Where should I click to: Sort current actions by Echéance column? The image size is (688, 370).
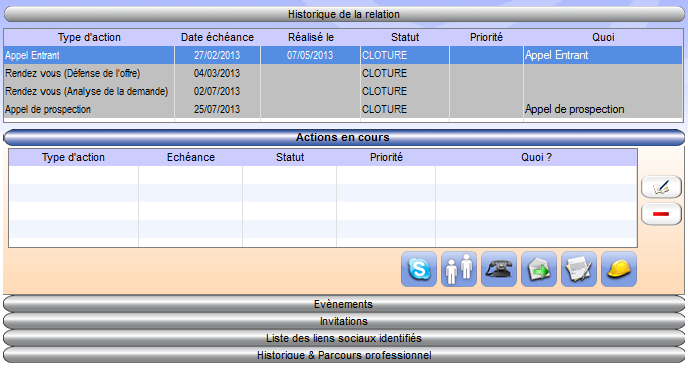[x=190, y=157]
